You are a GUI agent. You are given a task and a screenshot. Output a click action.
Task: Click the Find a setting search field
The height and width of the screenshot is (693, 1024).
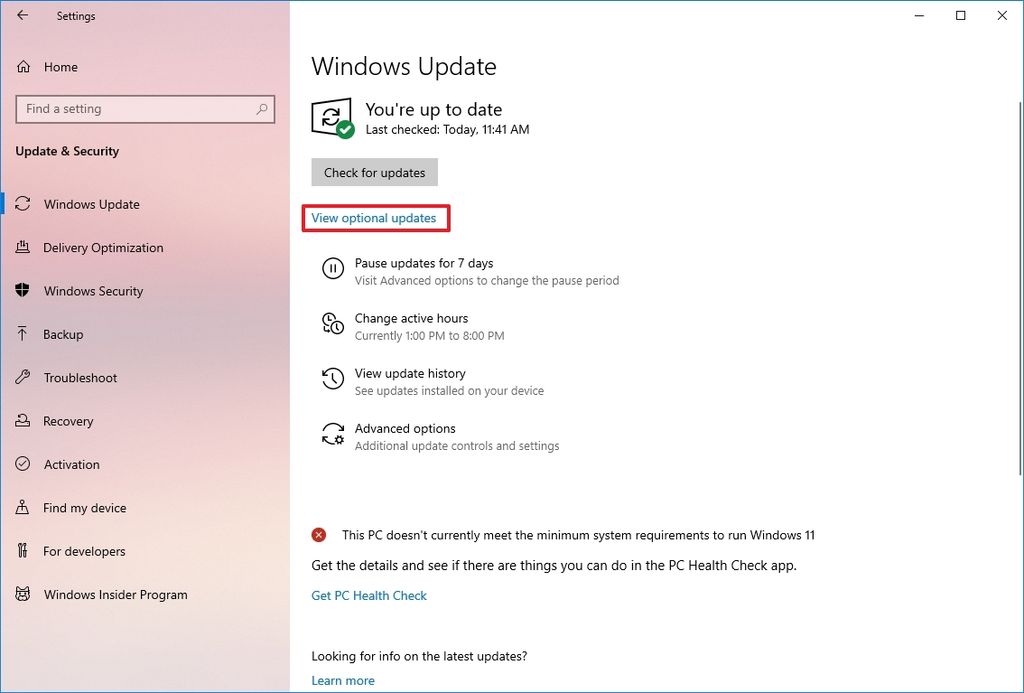point(145,109)
